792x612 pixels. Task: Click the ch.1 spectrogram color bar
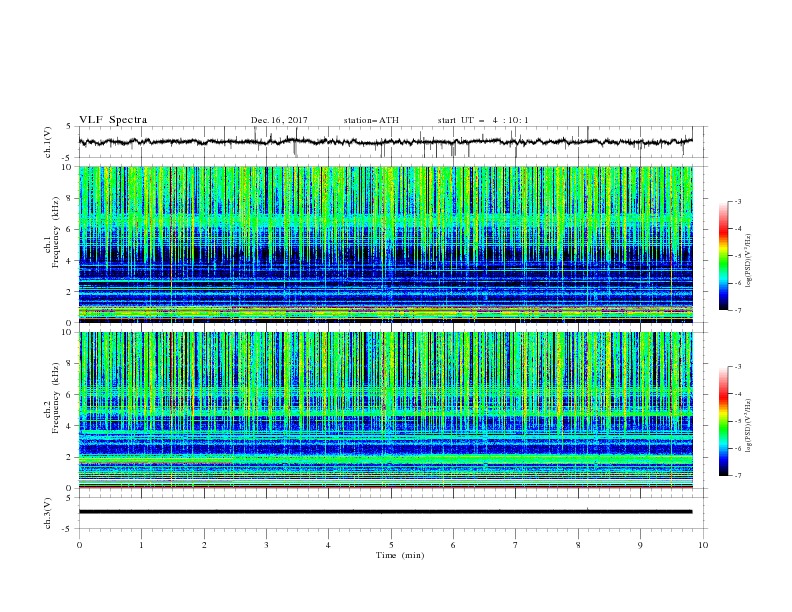[x=724, y=256]
